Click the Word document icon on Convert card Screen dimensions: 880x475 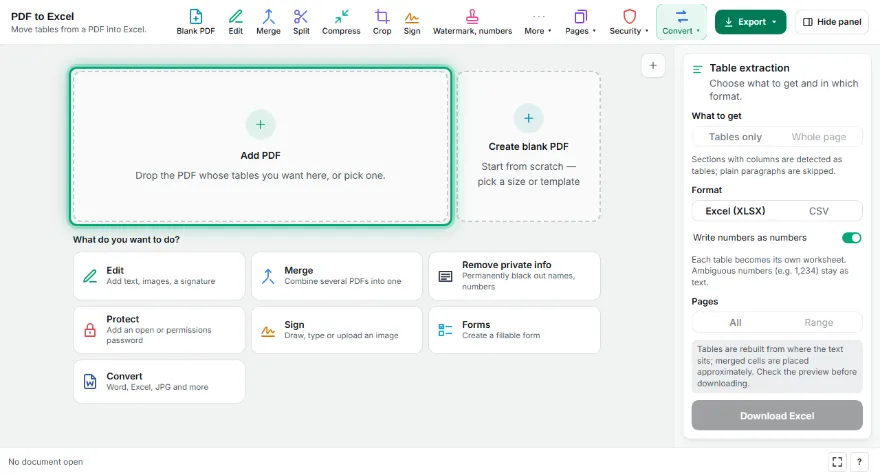pyautogui.click(x=90, y=381)
